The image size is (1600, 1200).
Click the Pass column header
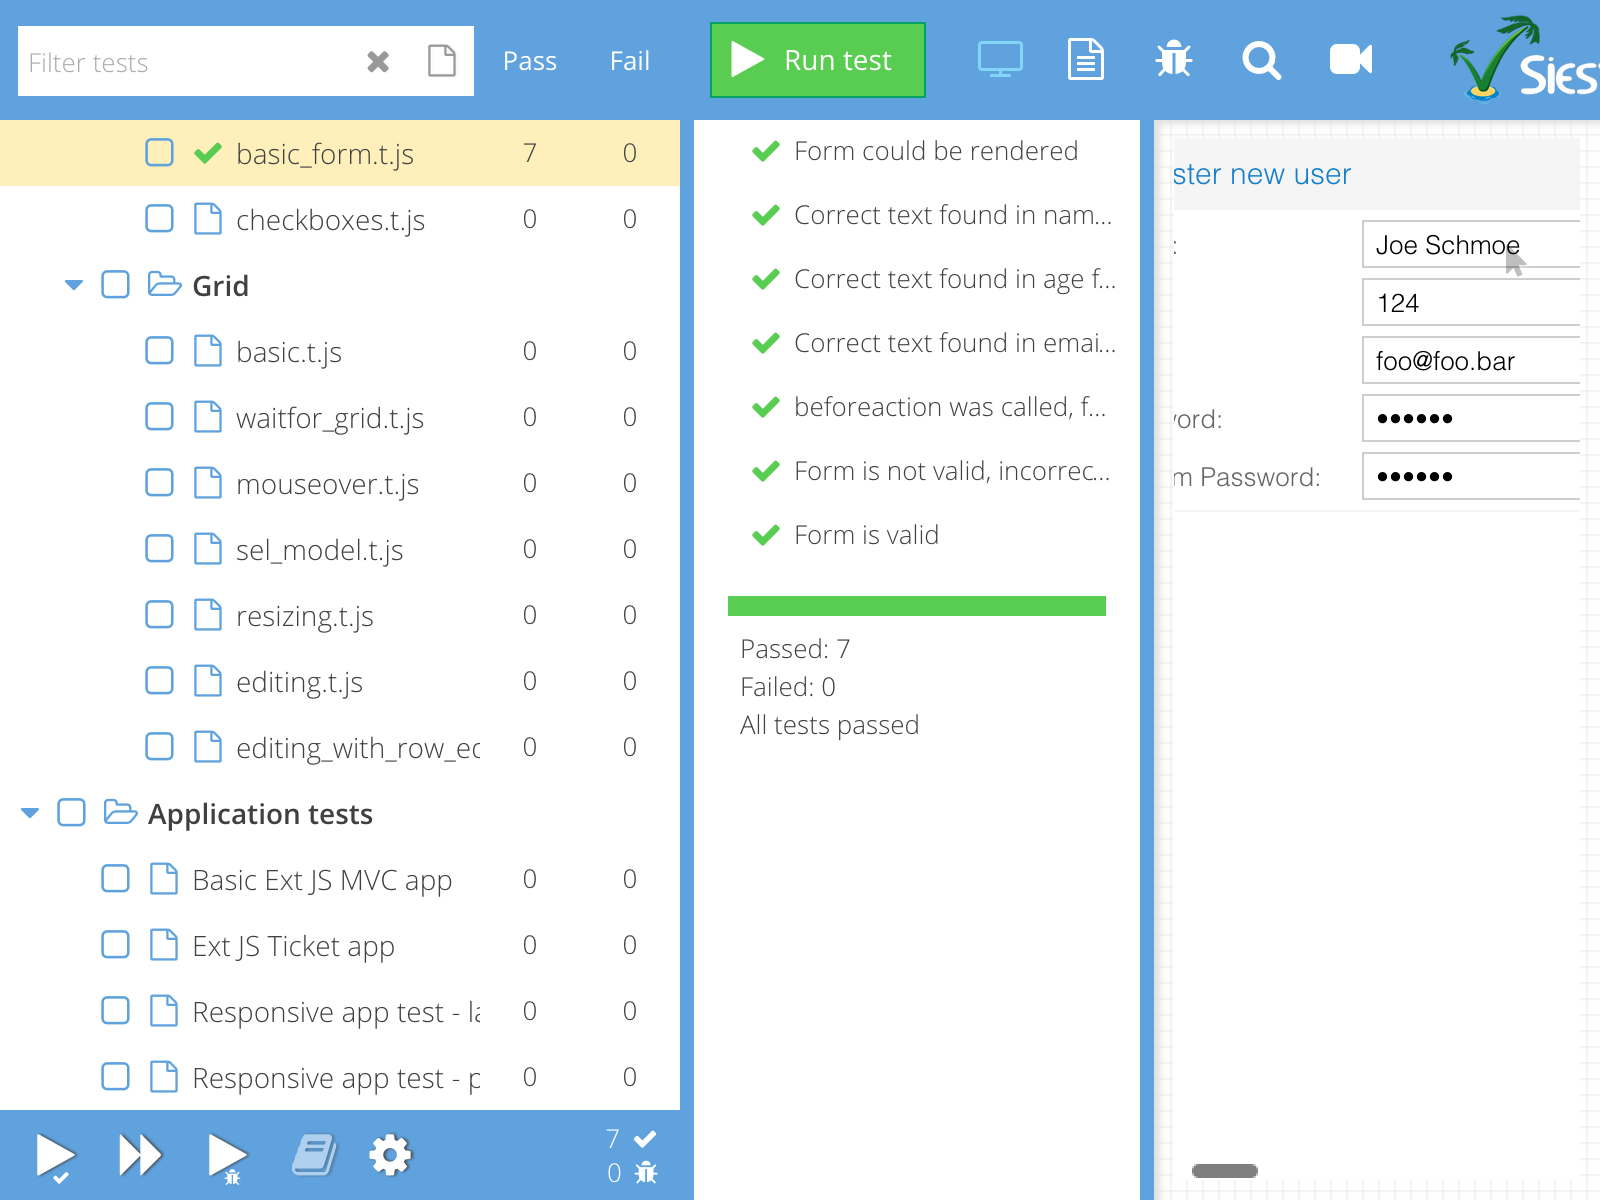pyautogui.click(x=529, y=62)
